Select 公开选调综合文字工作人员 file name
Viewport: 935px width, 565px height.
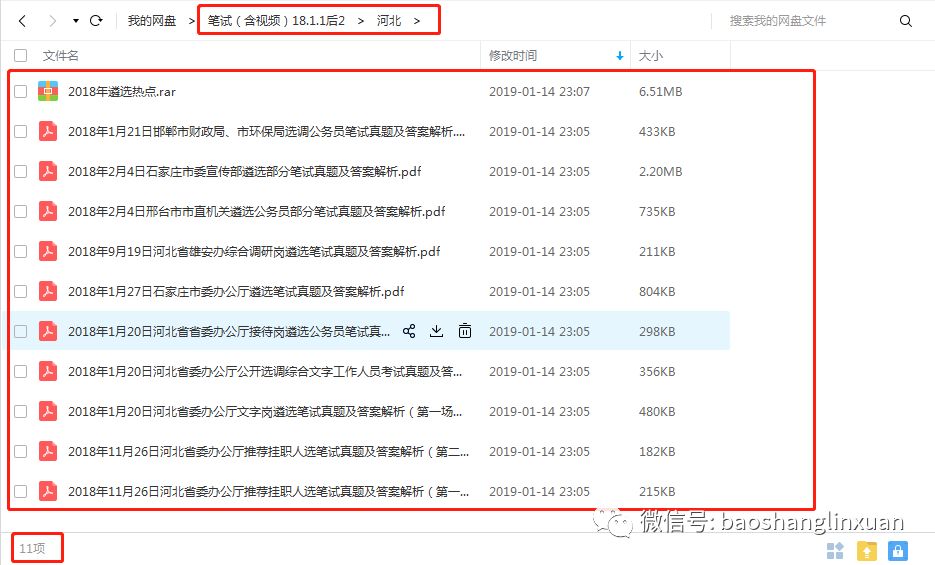click(x=265, y=371)
